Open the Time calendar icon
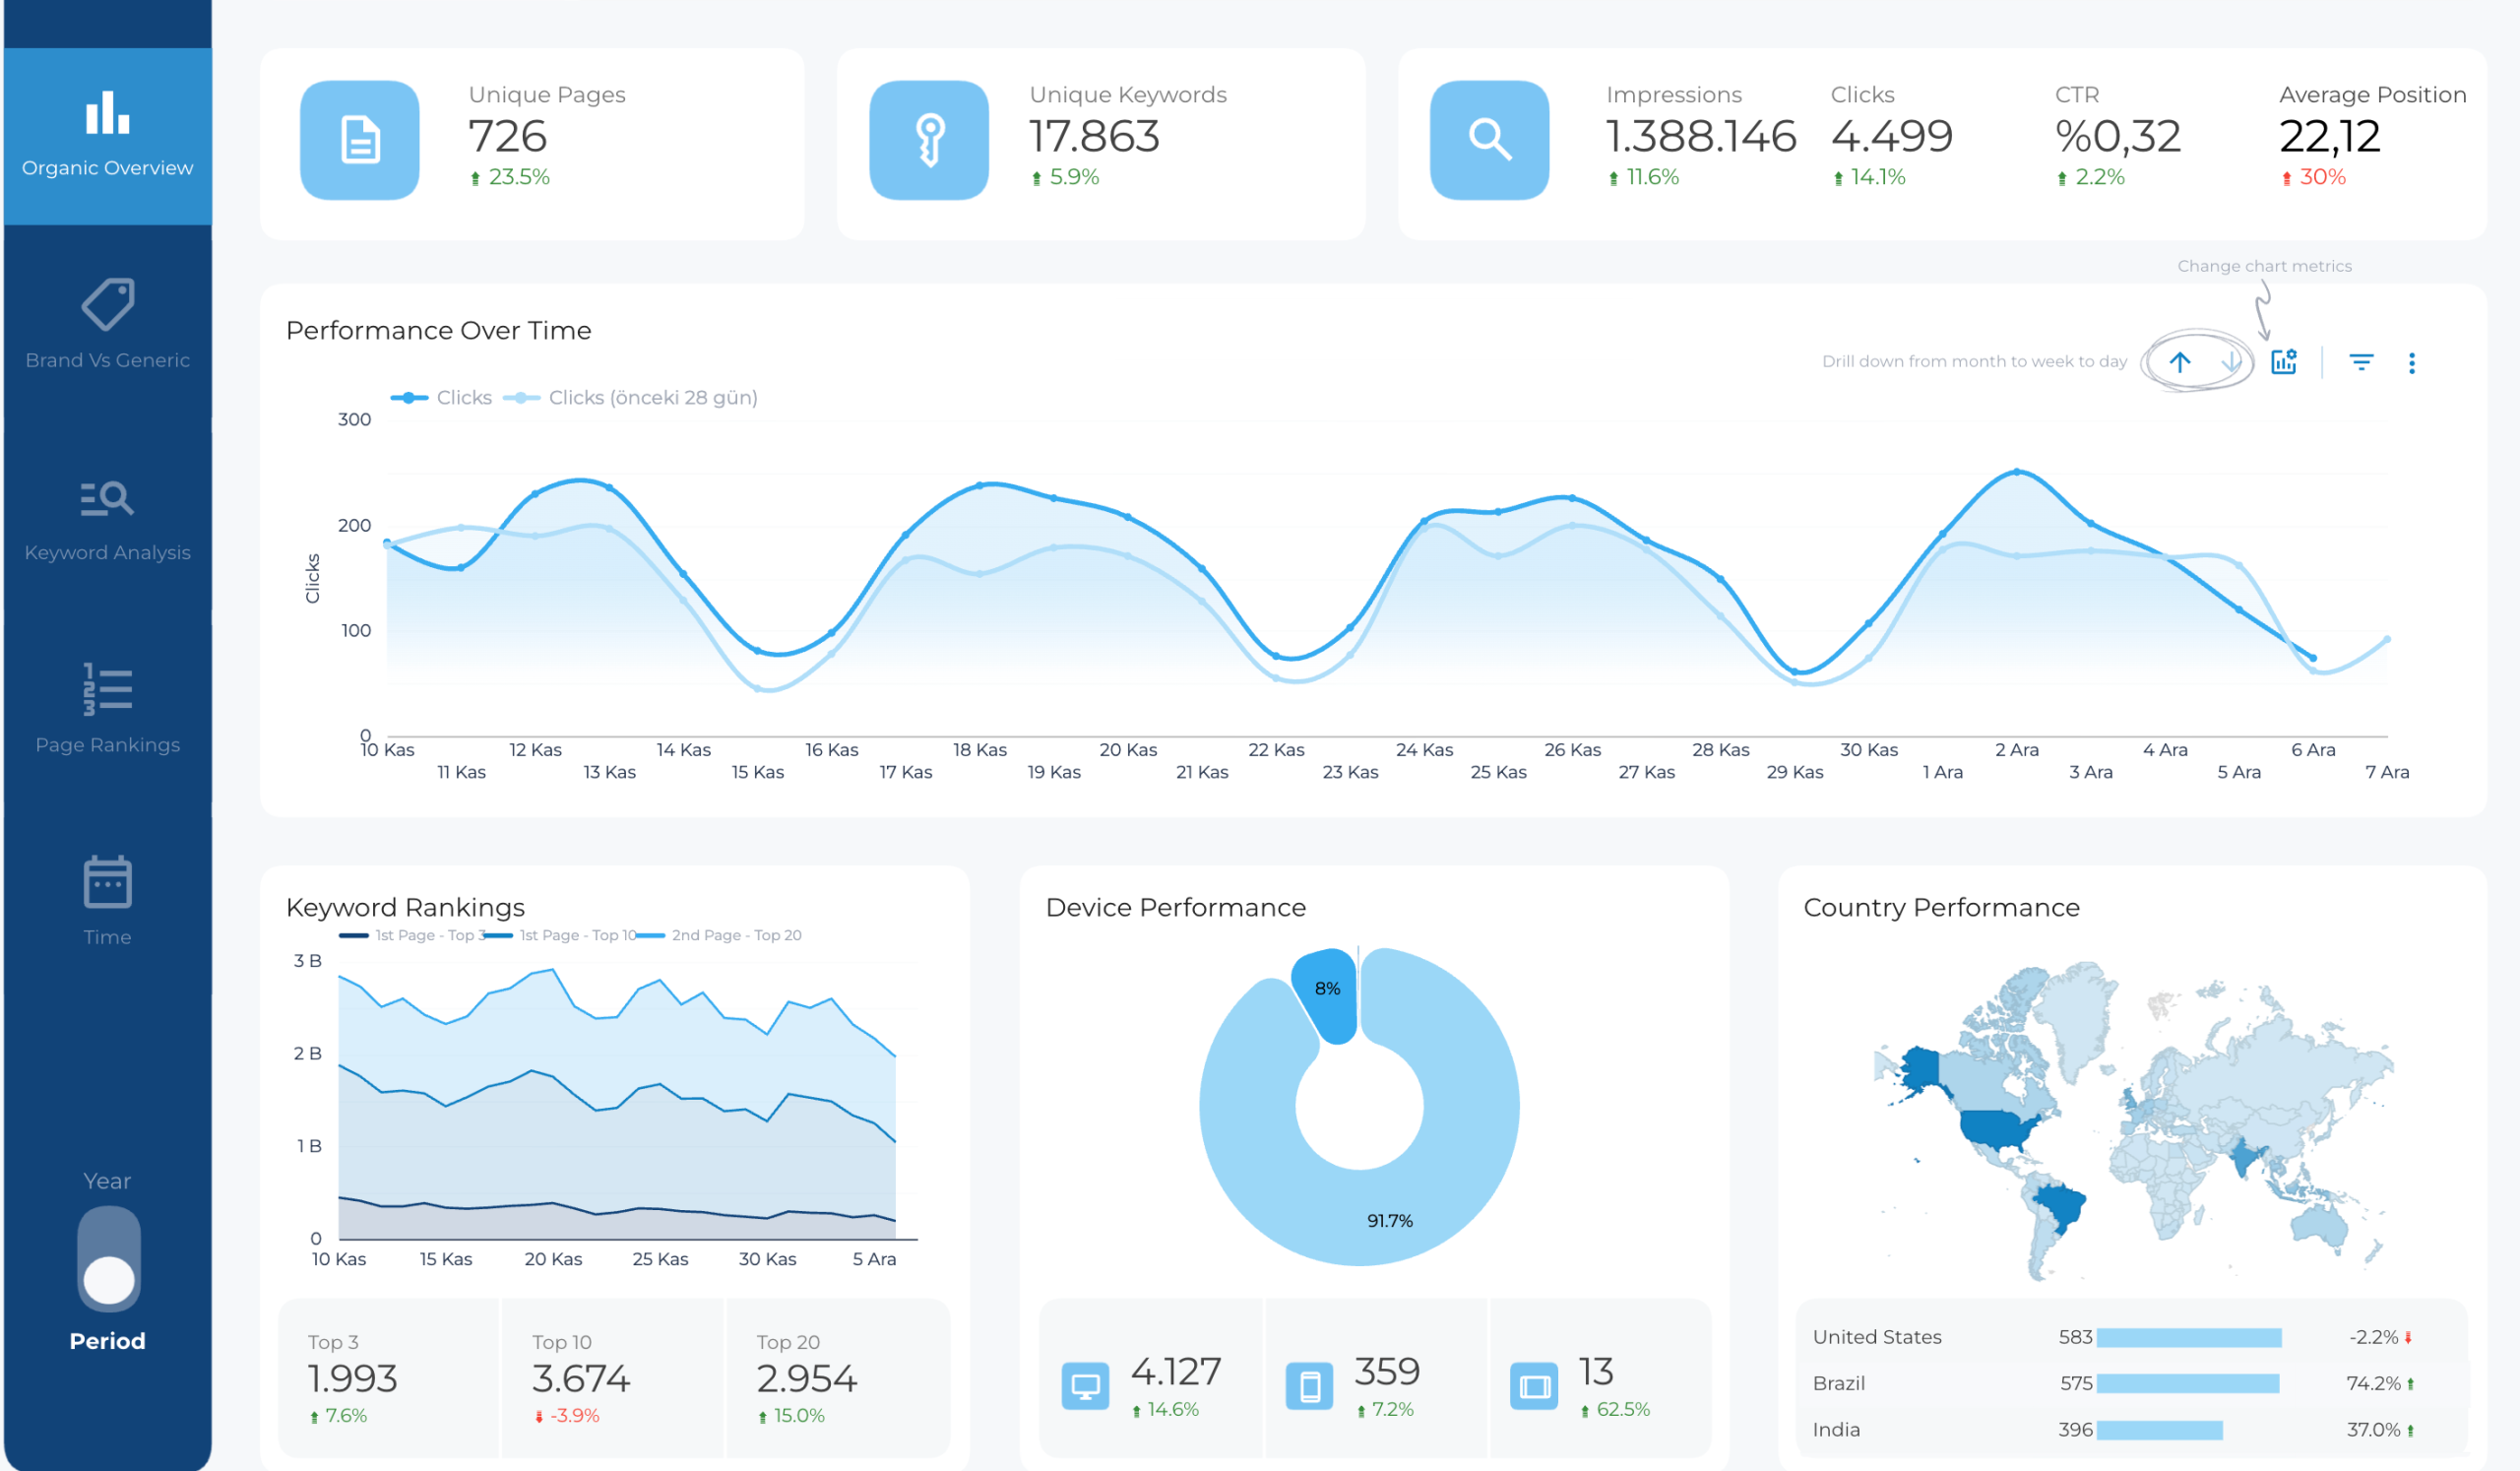 coord(107,882)
